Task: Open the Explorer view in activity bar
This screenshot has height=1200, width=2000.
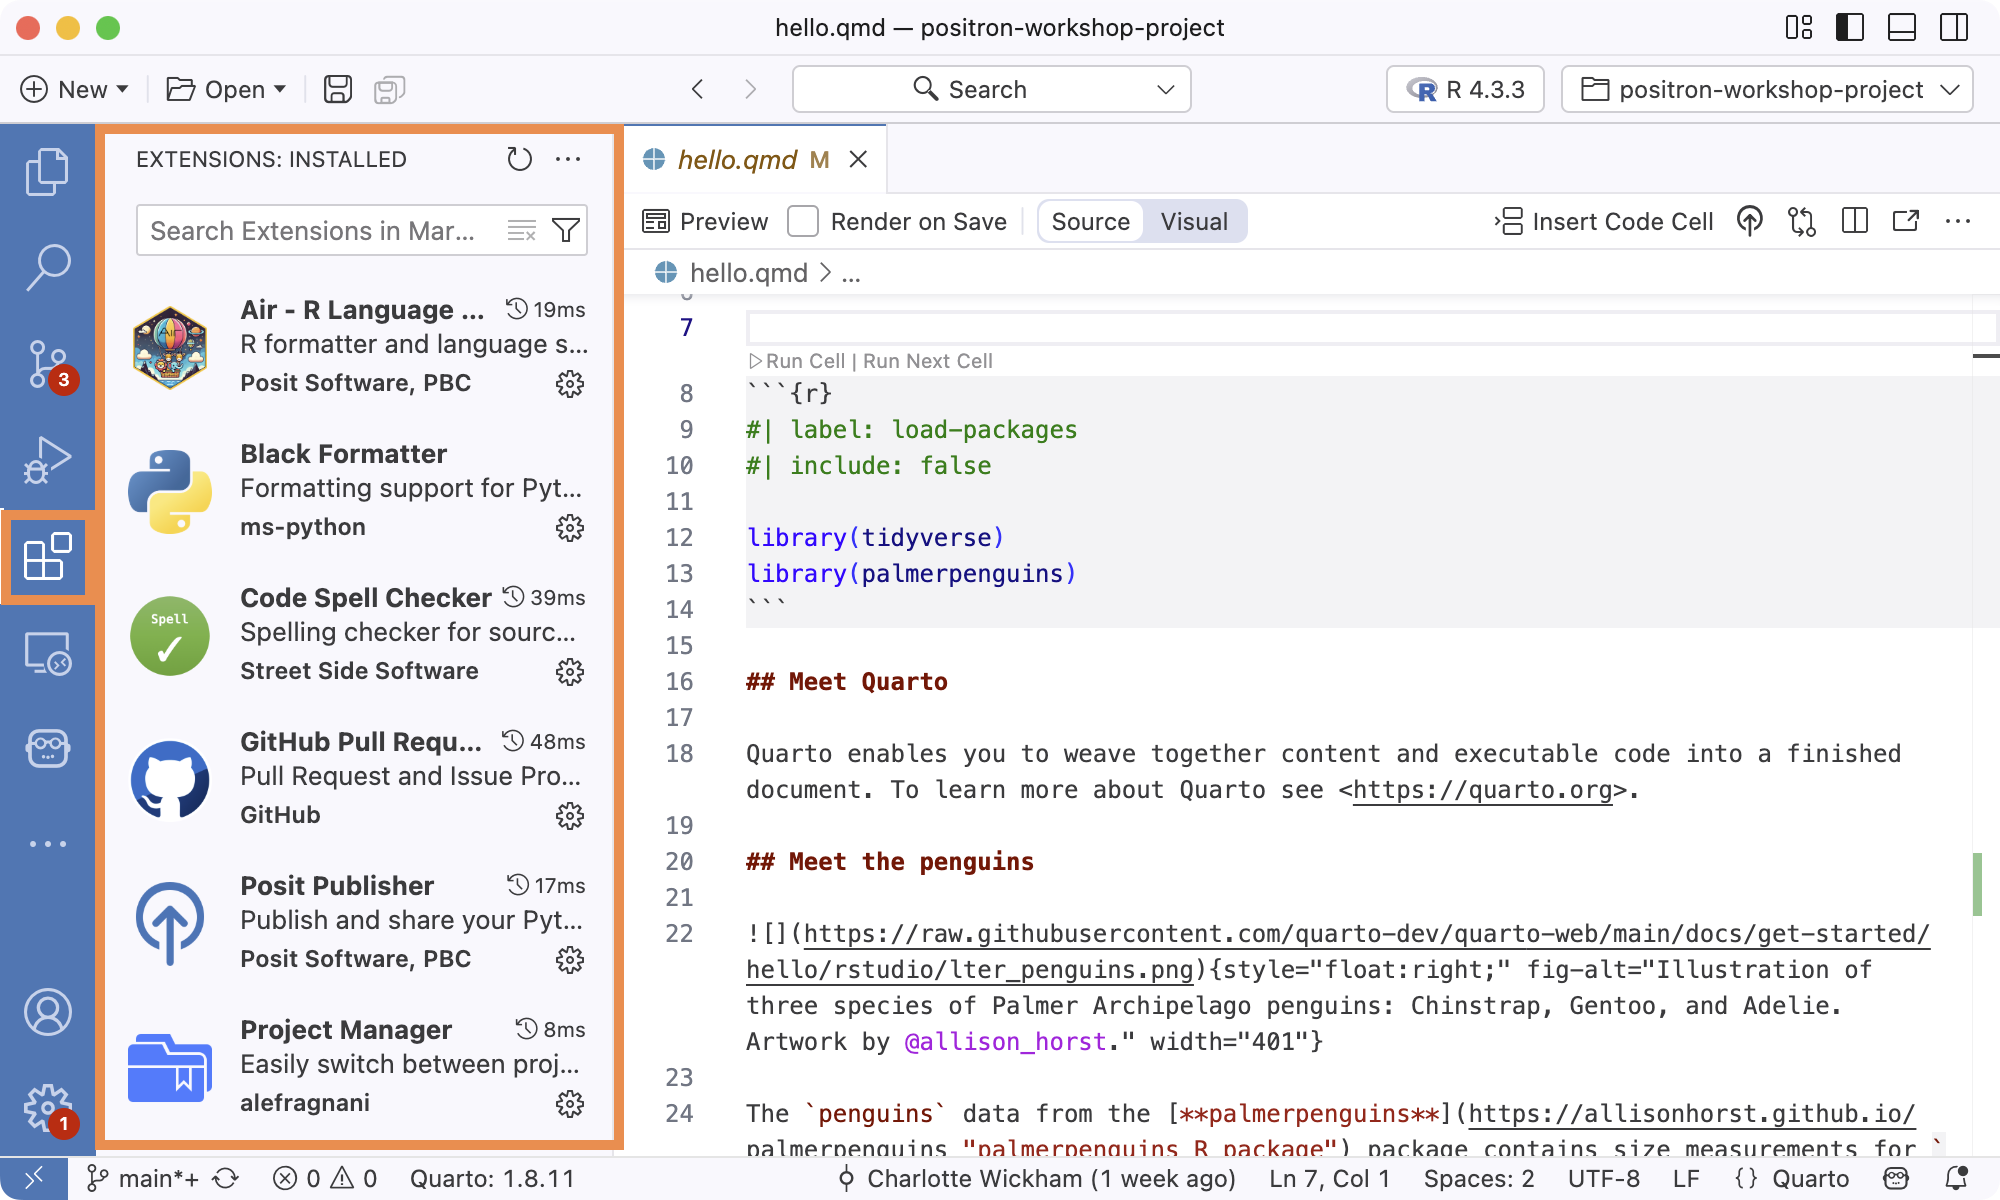Action: point(47,172)
